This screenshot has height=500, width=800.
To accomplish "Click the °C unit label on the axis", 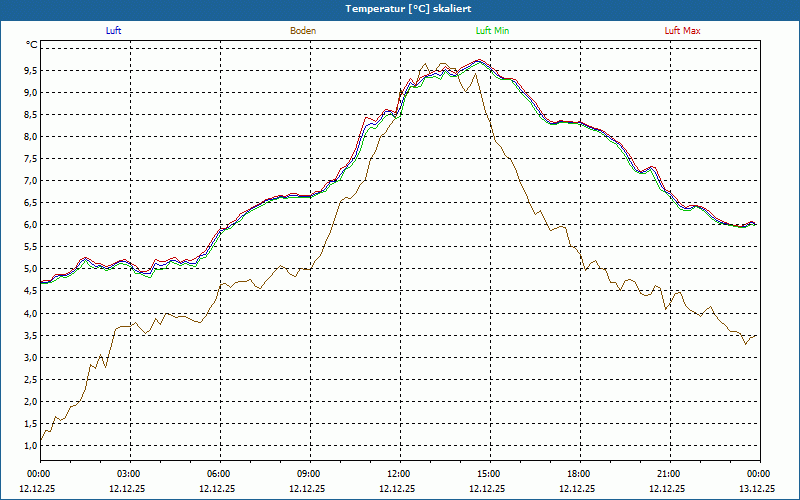I will [x=32, y=45].
